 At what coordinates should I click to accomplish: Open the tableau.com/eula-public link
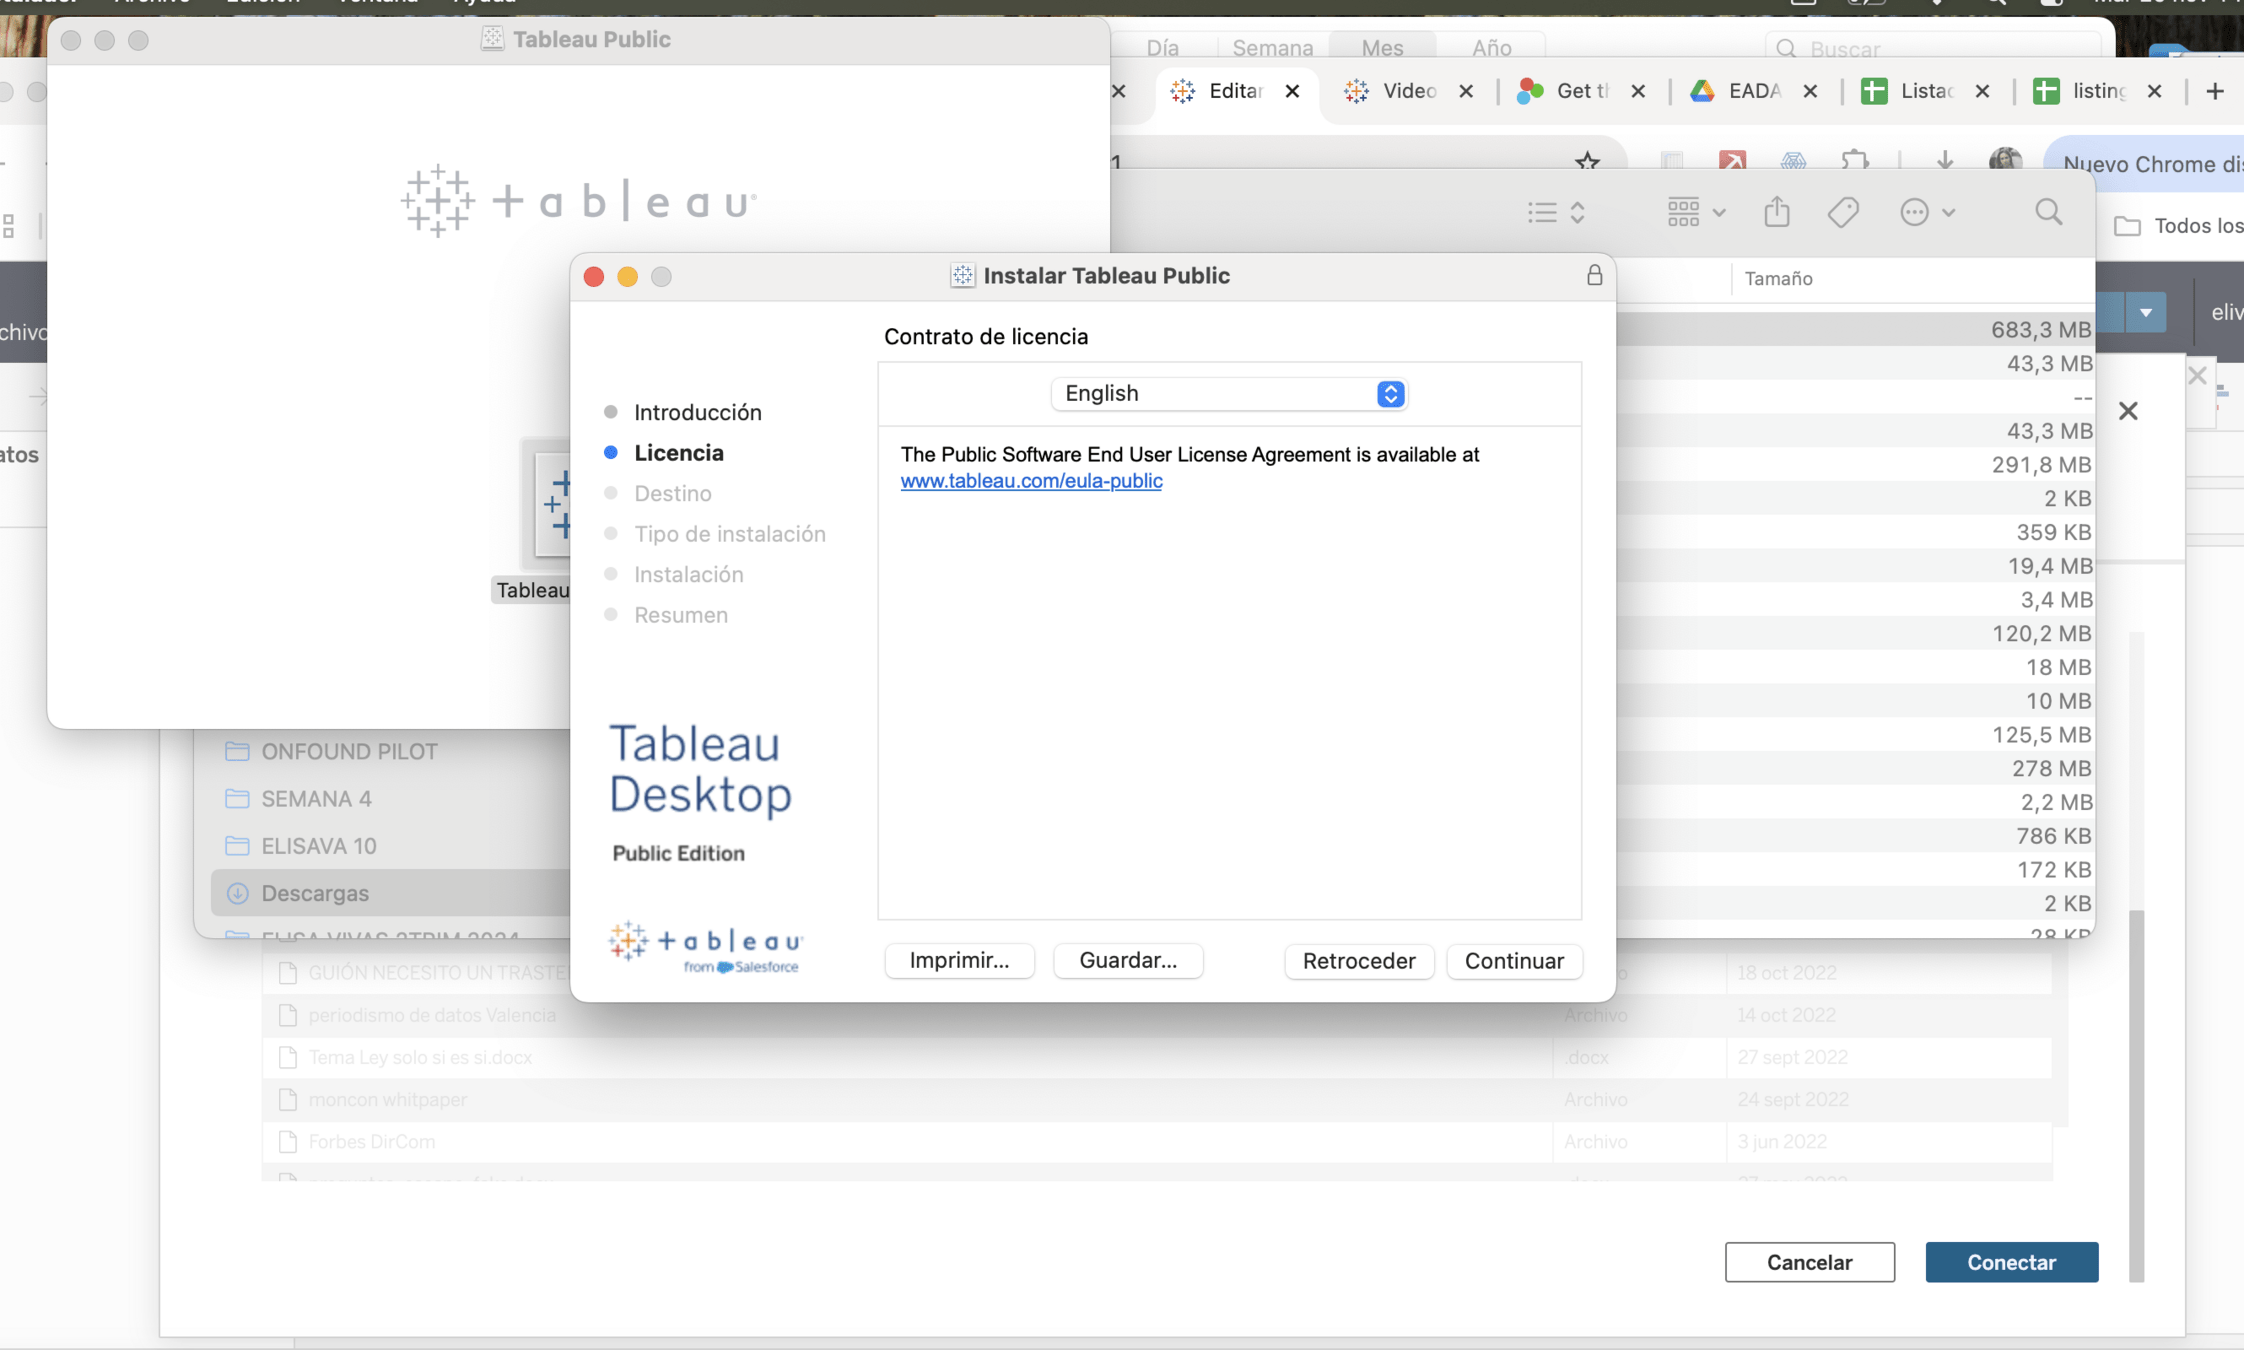1031,481
